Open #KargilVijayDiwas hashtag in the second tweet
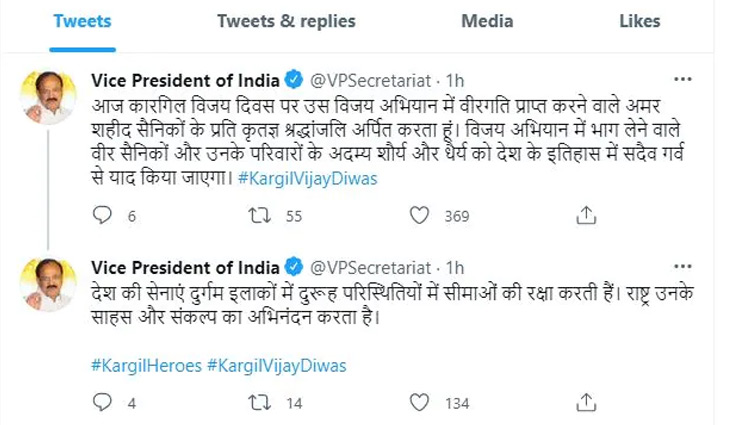Image resolution: width=740 pixels, height=425 pixels. coord(276,365)
